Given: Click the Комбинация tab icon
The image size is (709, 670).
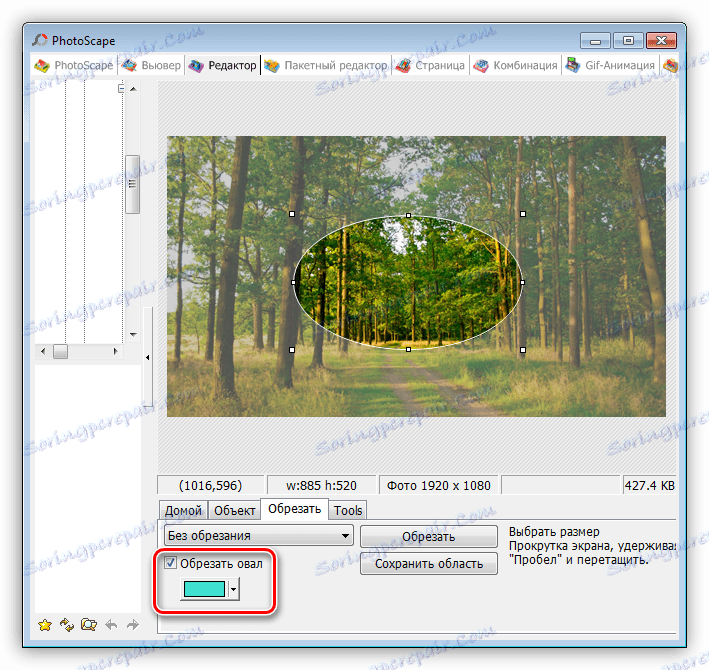Looking at the screenshot, I should (481, 66).
